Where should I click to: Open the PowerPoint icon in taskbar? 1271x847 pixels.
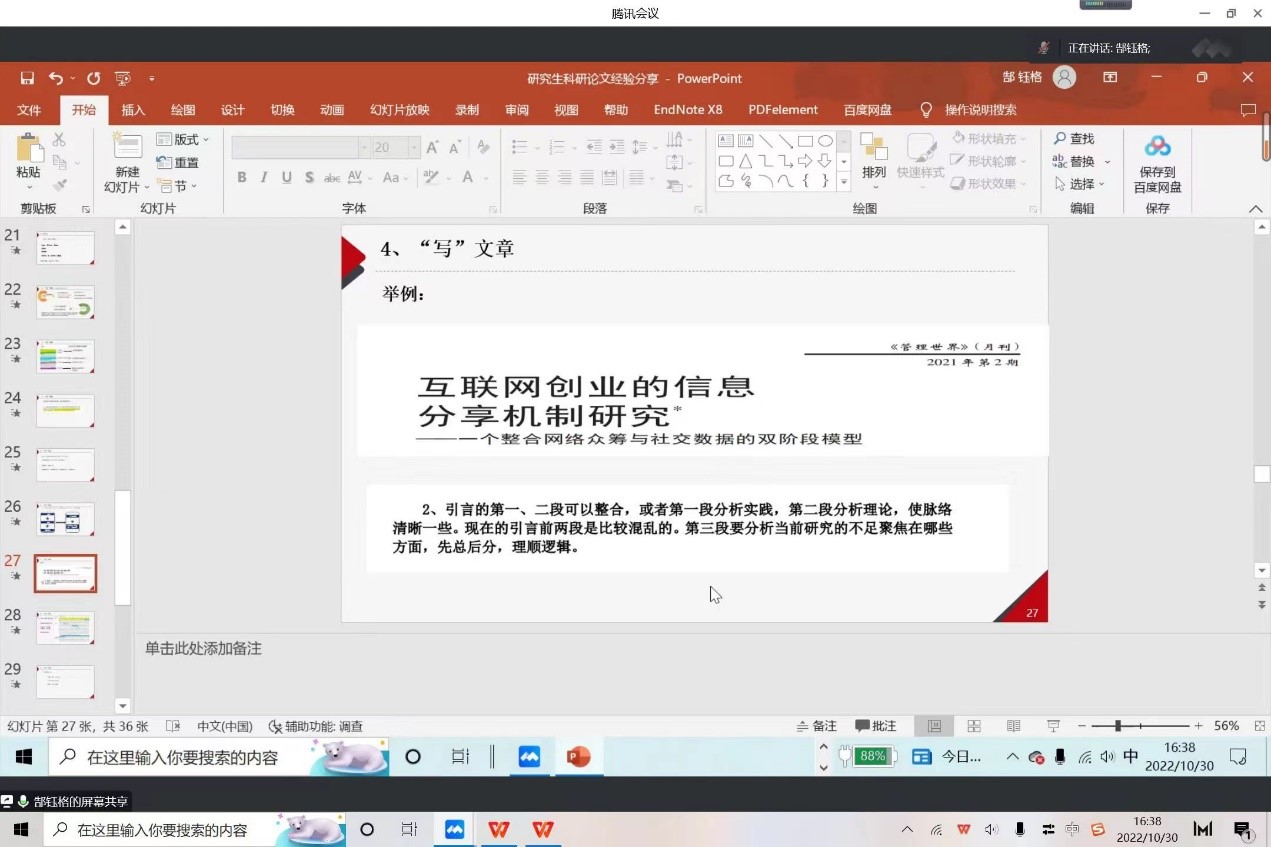pyautogui.click(x=578, y=757)
